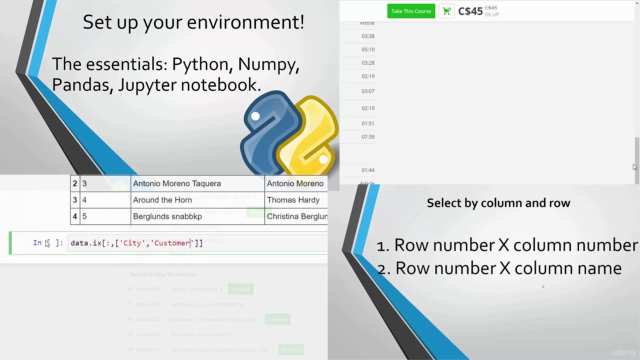
Task: Select 'Antonio Moreno' contact name cell
Action: click(296, 183)
